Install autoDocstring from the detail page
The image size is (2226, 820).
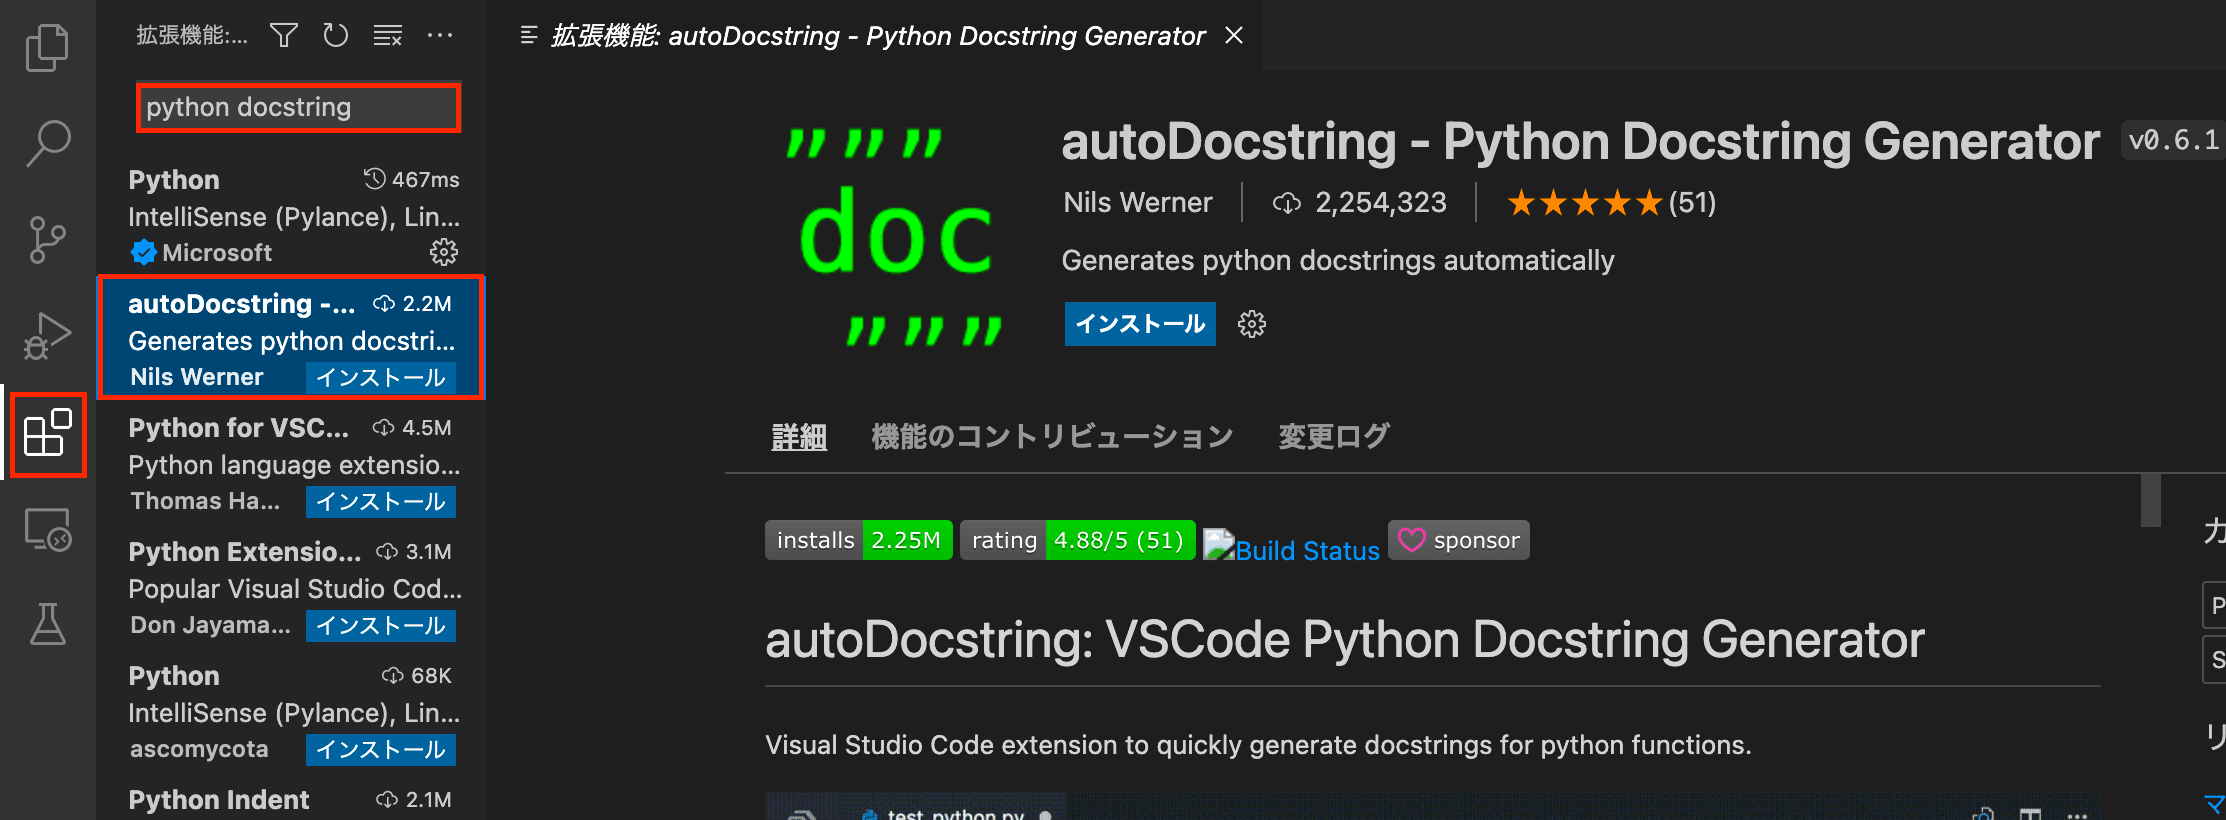coord(1140,324)
